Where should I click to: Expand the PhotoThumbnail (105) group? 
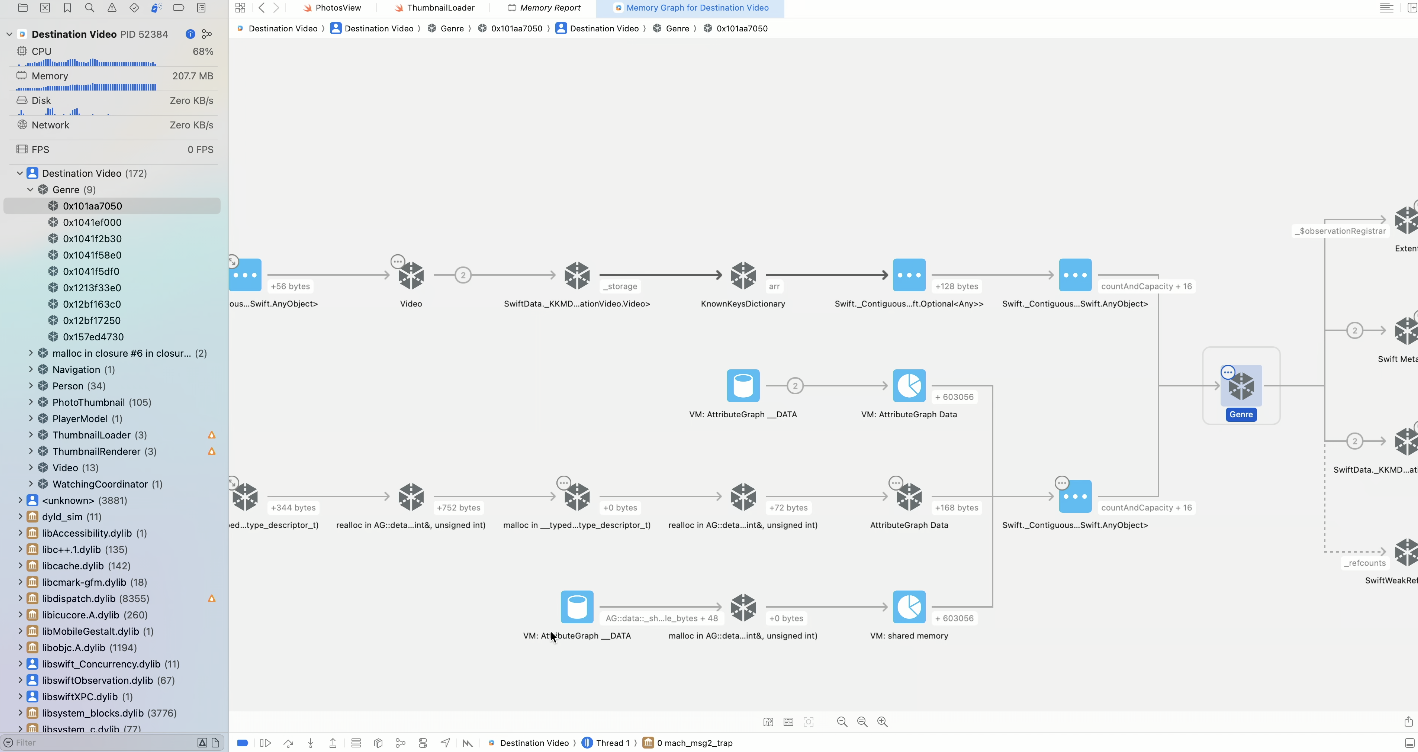click(x=31, y=402)
